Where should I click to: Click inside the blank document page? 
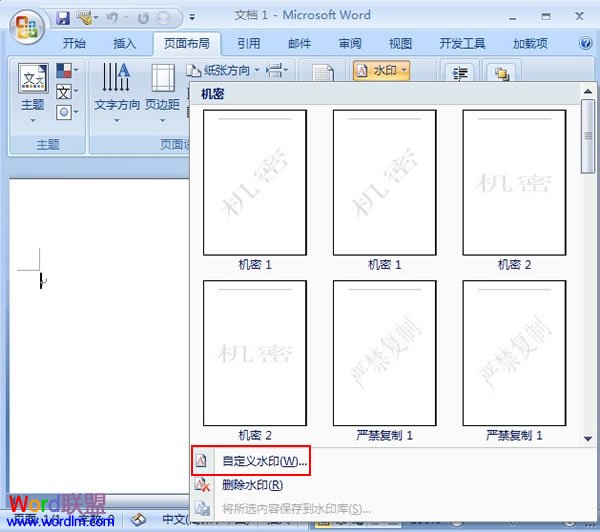click(99, 337)
